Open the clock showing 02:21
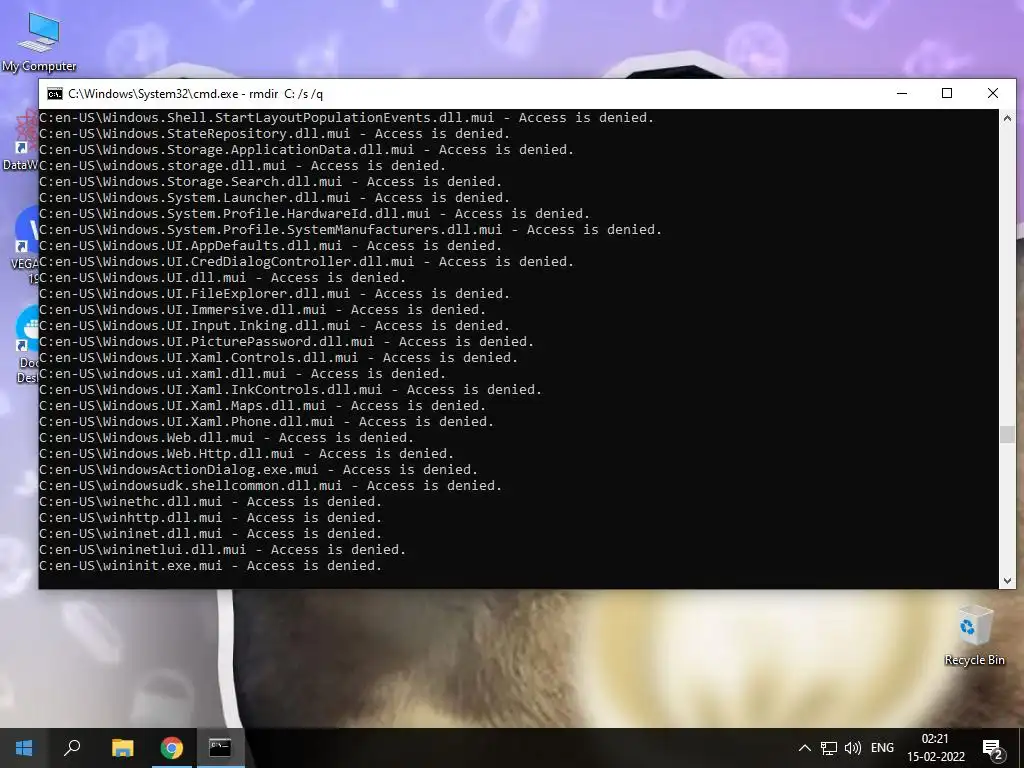Viewport: 1024px width, 768px height. [935, 748]
